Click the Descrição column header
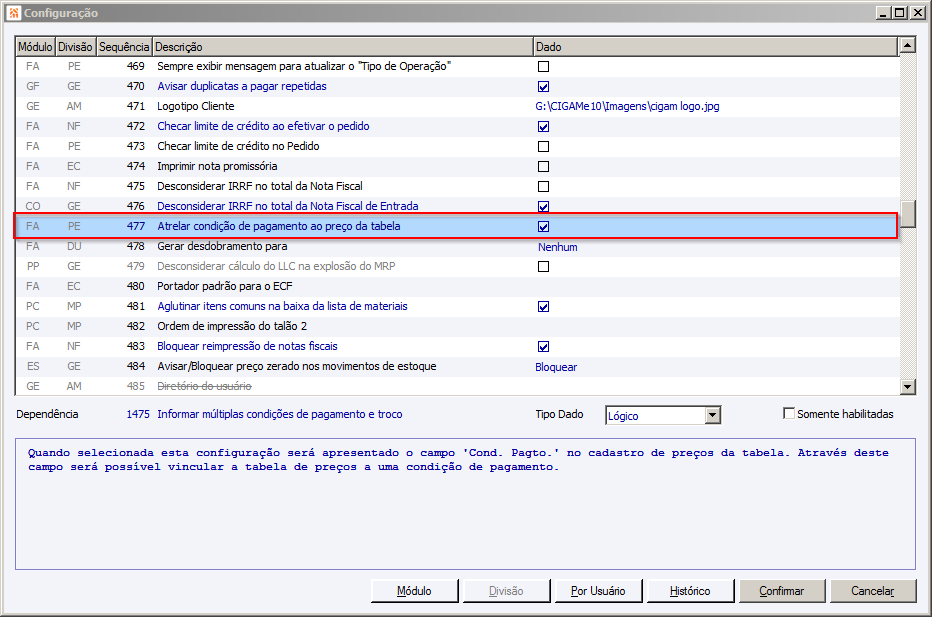 342,46
